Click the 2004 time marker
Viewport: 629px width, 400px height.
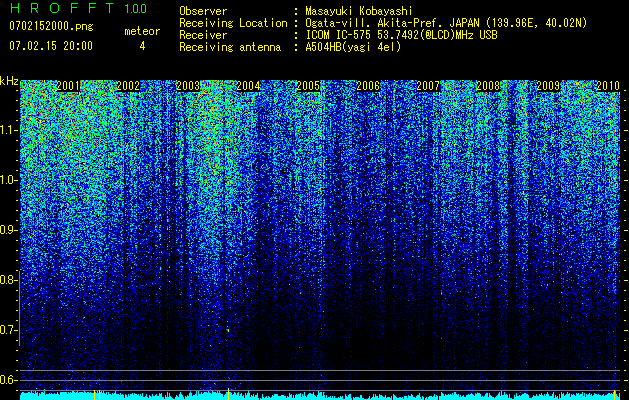[x=248, y=86]
